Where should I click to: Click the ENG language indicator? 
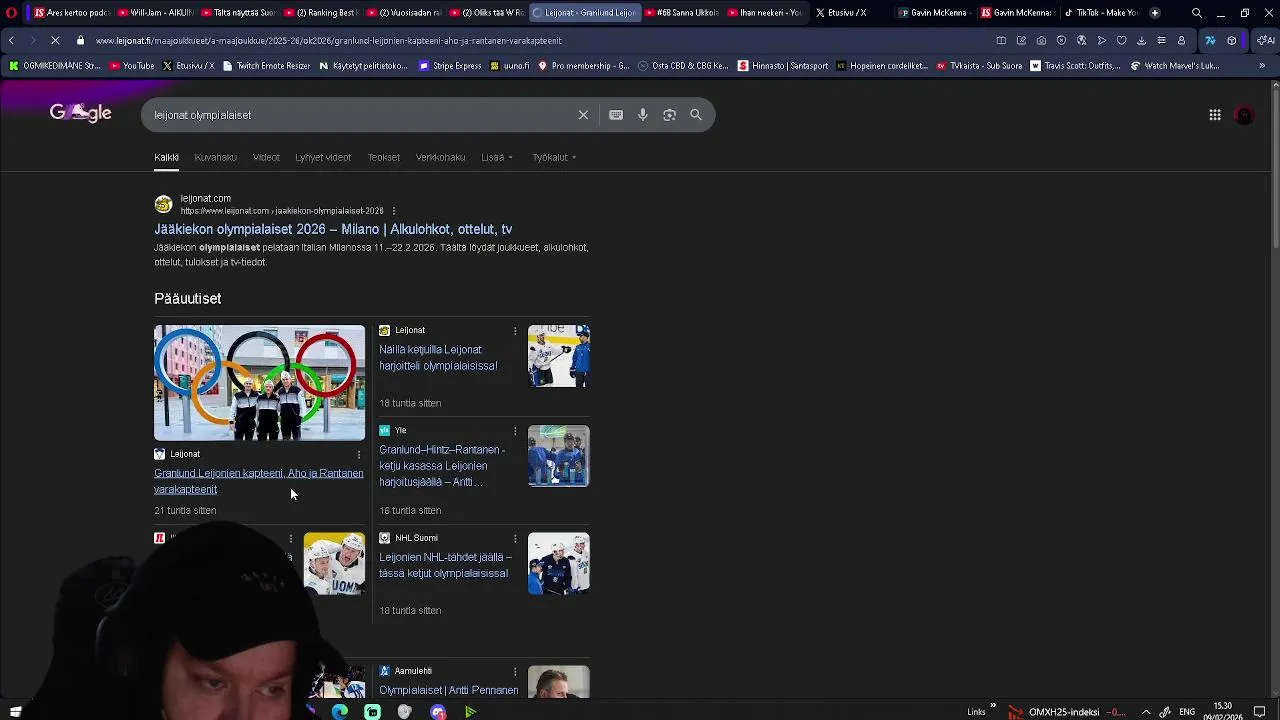click(x=1187, y=712)
